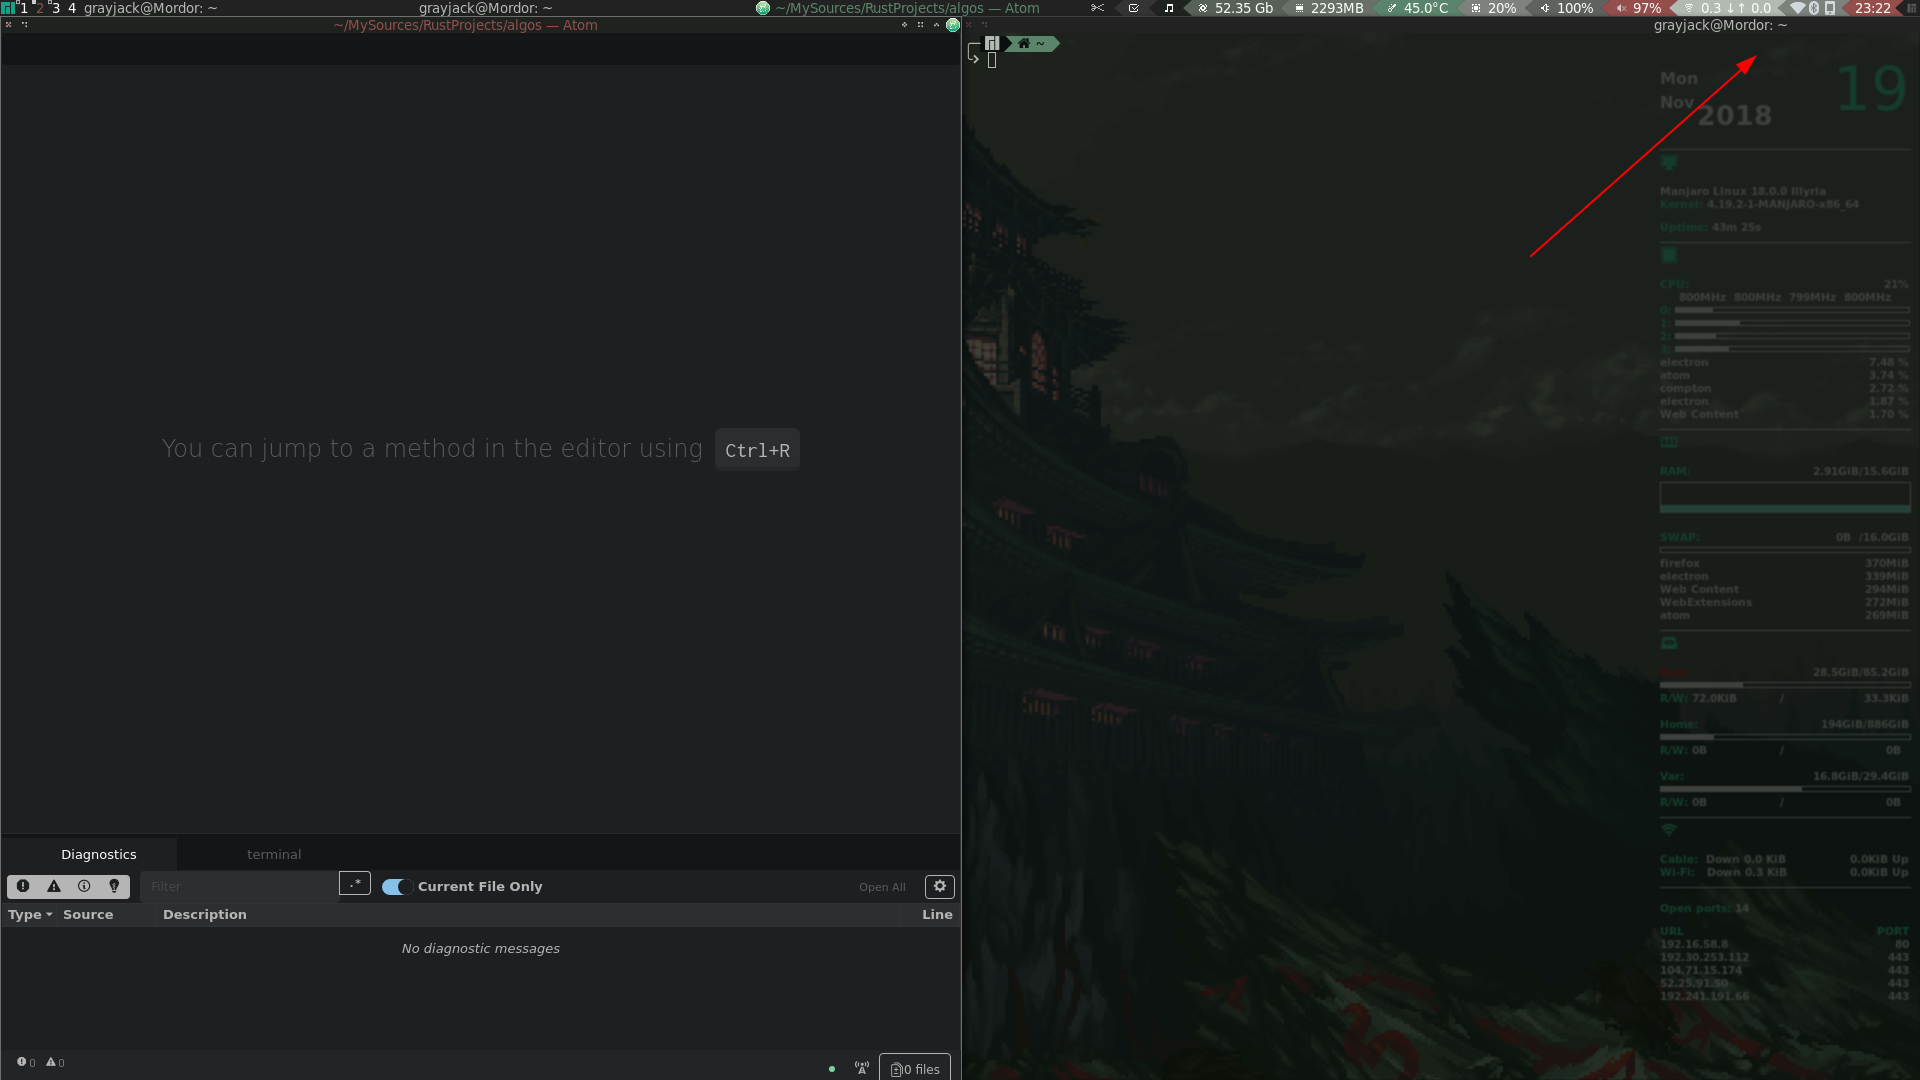The height and width of the screenshot is (1080, 1920).
Task: Toggle the errors filter in Diagnostics
Action: [23, 886]
